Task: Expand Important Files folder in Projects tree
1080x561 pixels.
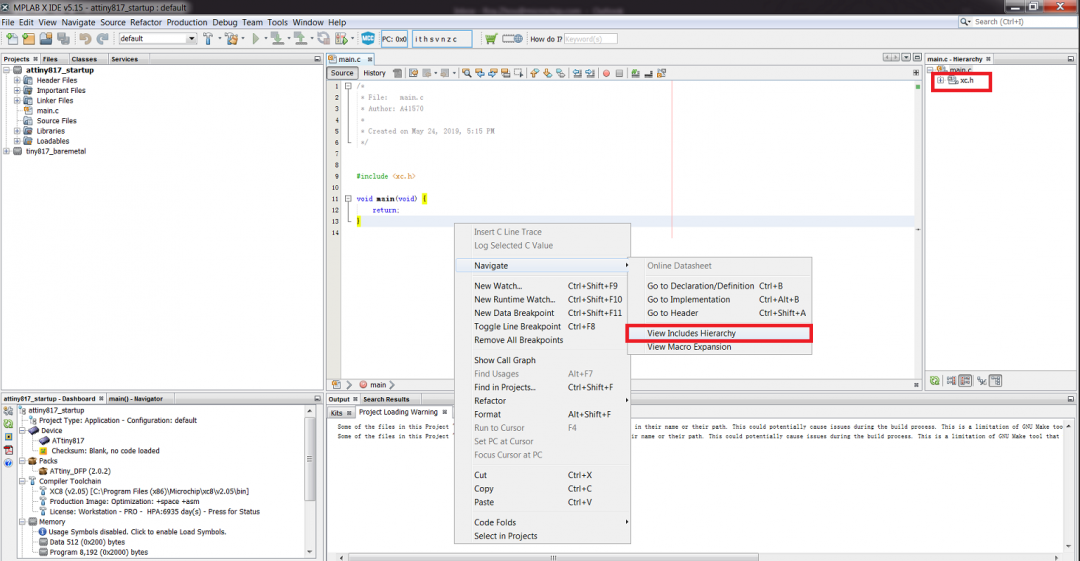Action: tap(17, 90)
